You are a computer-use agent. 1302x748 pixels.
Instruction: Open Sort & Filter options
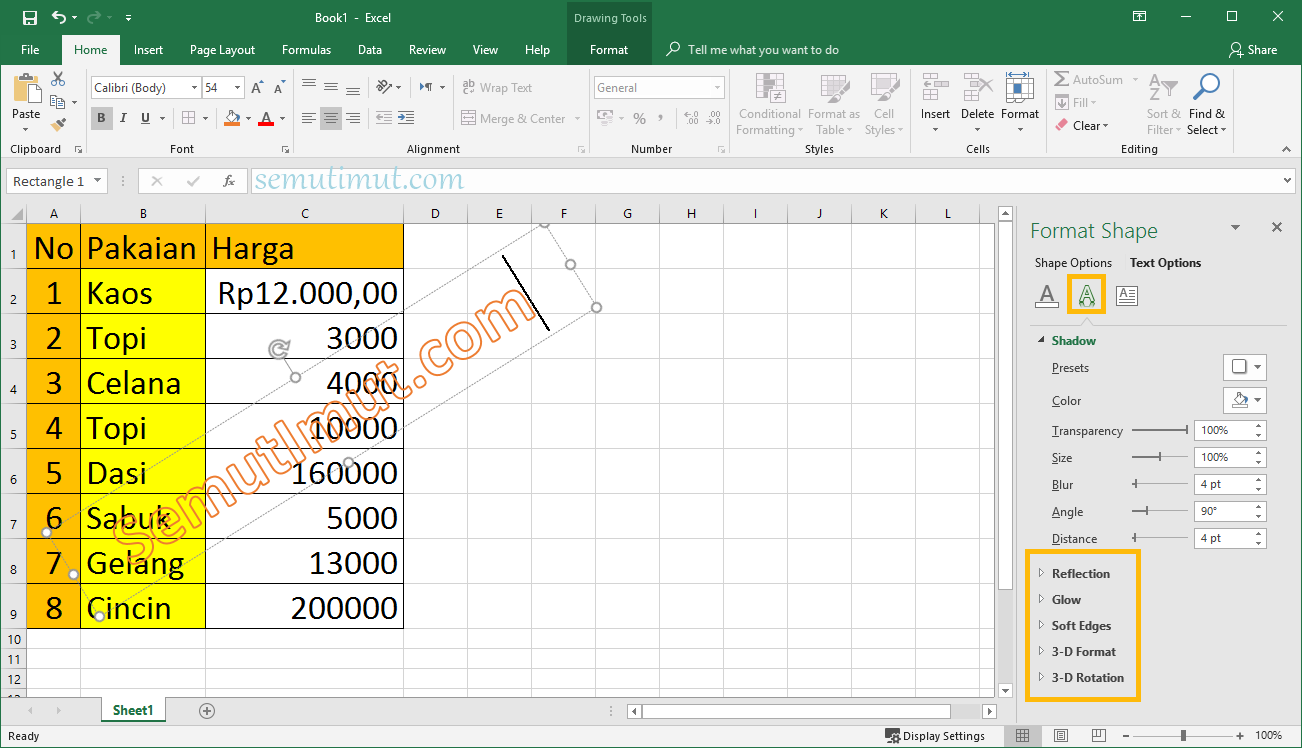[x=1162, y=105]
